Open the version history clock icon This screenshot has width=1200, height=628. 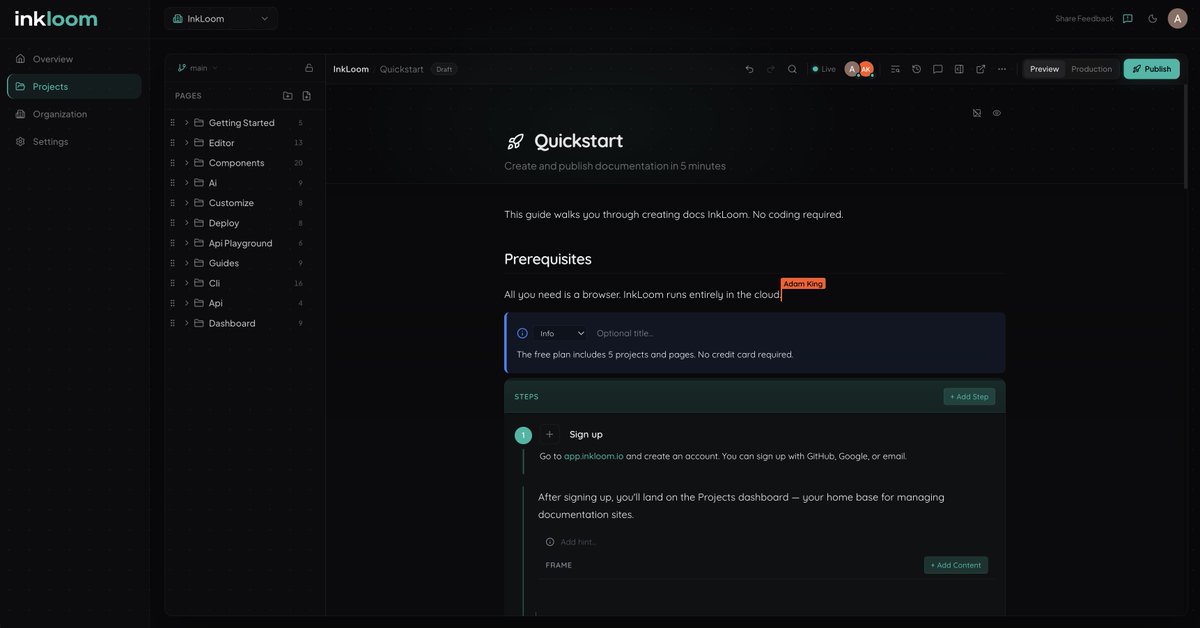click(916, 69)
